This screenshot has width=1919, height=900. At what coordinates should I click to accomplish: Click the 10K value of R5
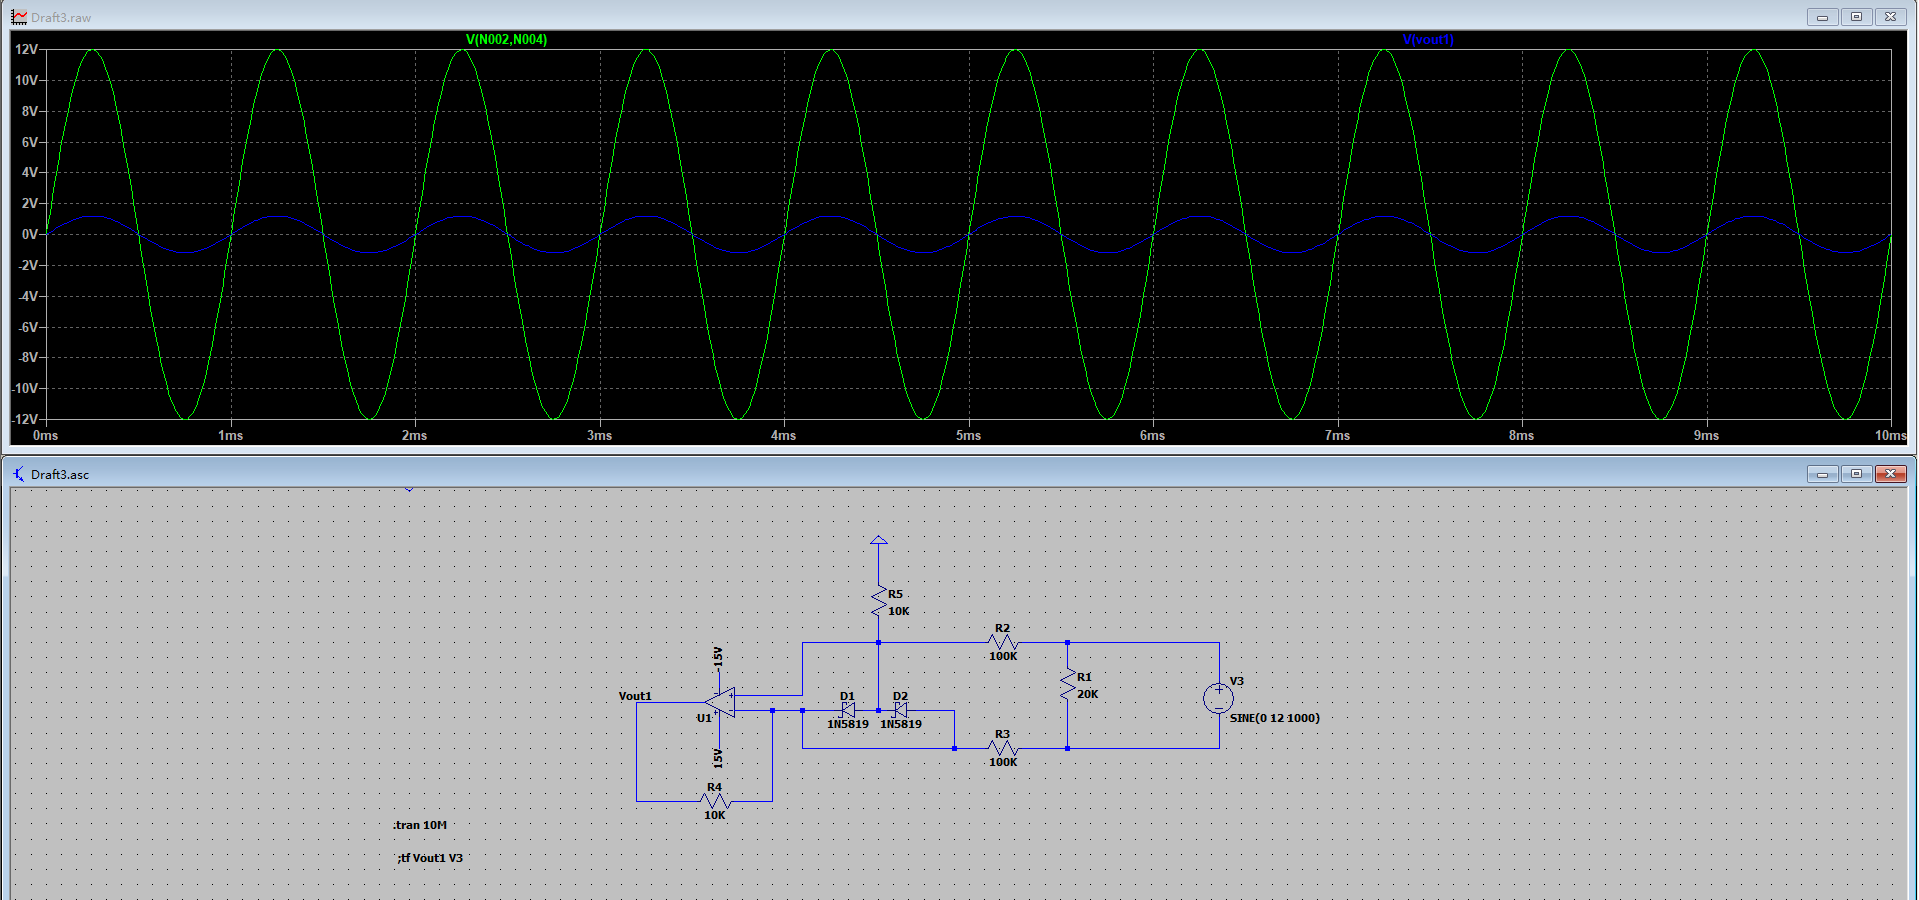tap(899, 611)
